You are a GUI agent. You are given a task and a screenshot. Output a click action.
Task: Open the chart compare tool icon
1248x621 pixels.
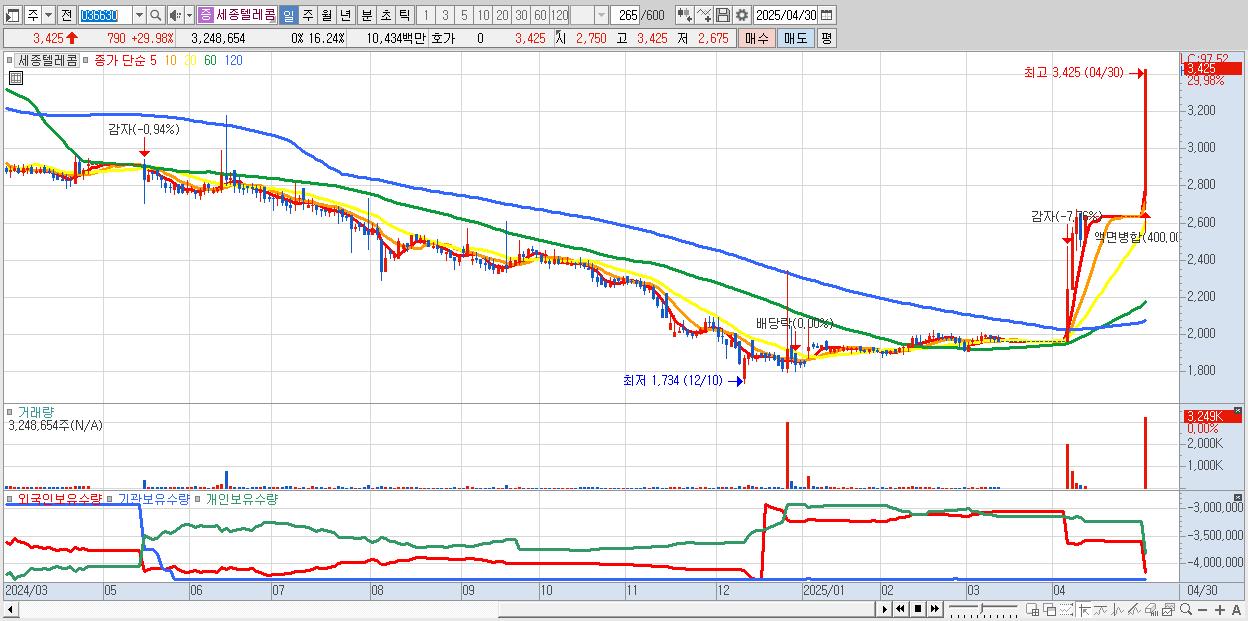tap(685, 15)
